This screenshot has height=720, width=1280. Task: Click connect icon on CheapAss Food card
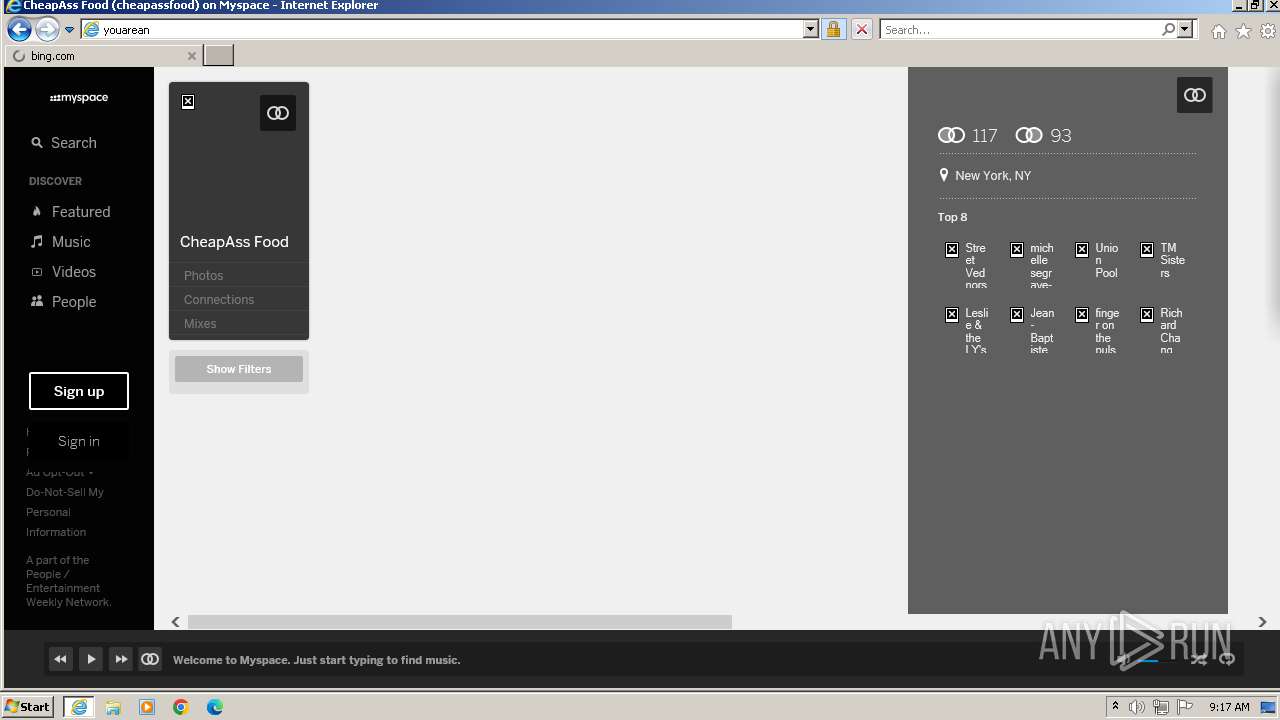(278, 113)
